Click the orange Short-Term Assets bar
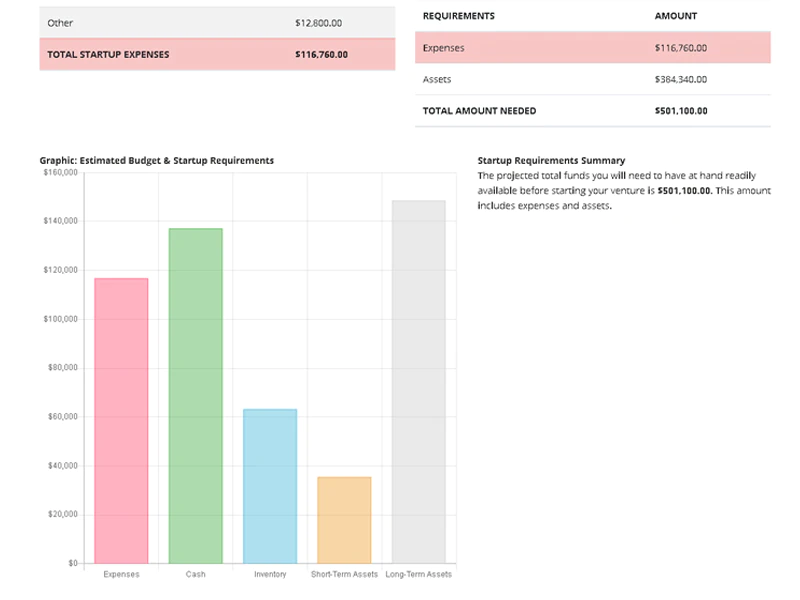 click(x=344, y=520)
